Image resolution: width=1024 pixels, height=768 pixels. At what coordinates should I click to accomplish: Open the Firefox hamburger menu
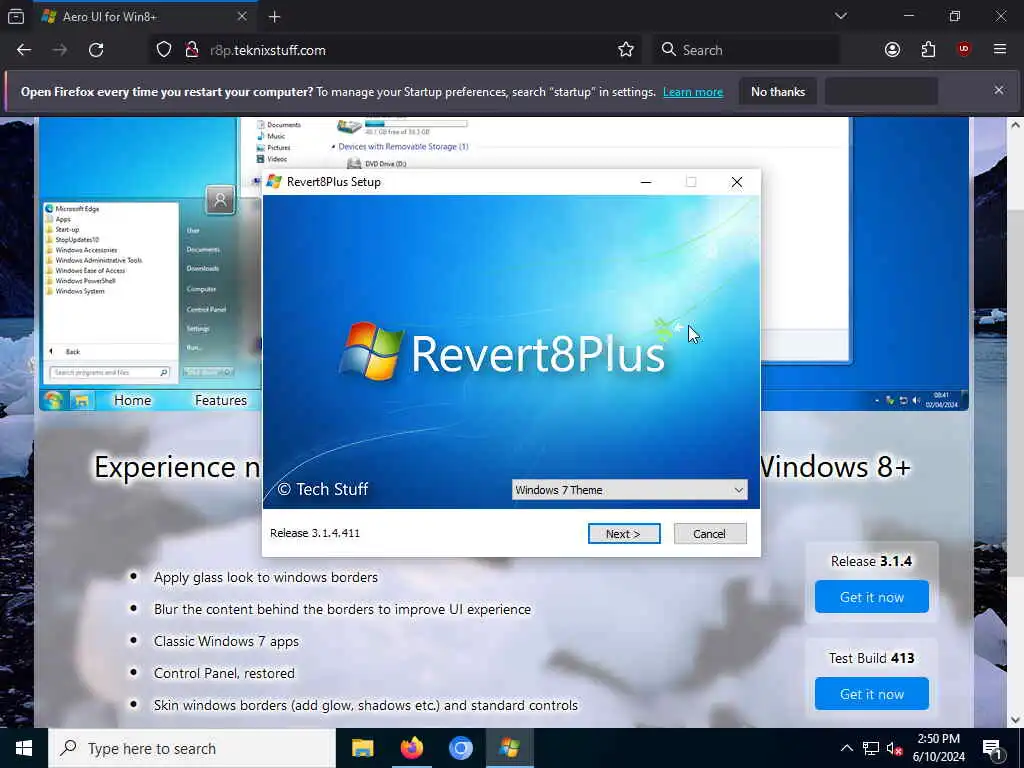coord(1000,50)
